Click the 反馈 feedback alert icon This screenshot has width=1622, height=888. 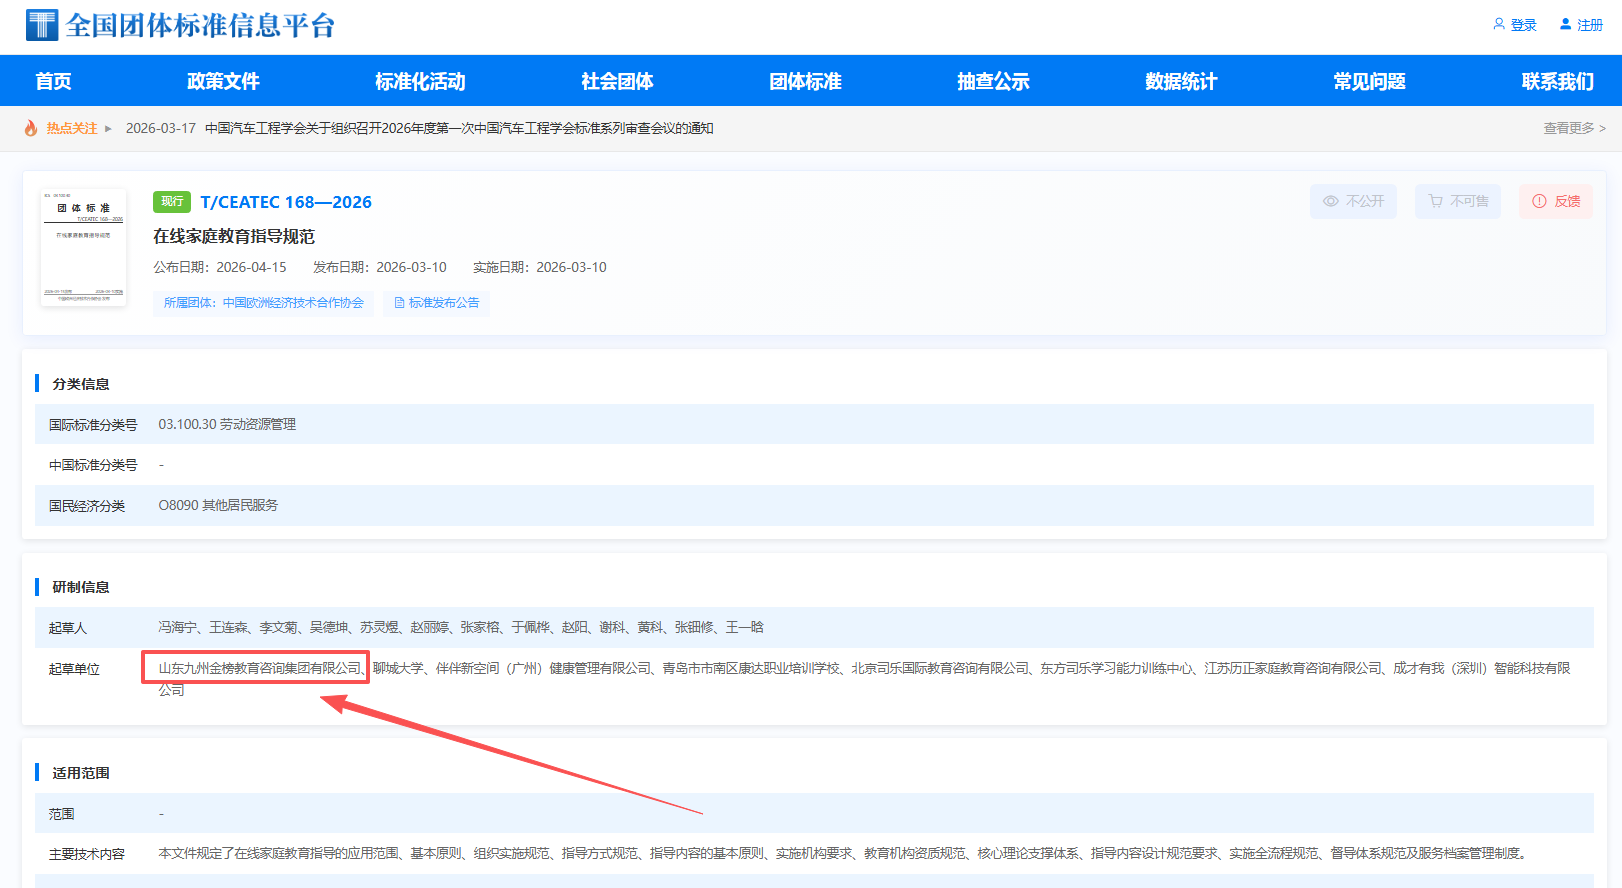coord(1539,201)
